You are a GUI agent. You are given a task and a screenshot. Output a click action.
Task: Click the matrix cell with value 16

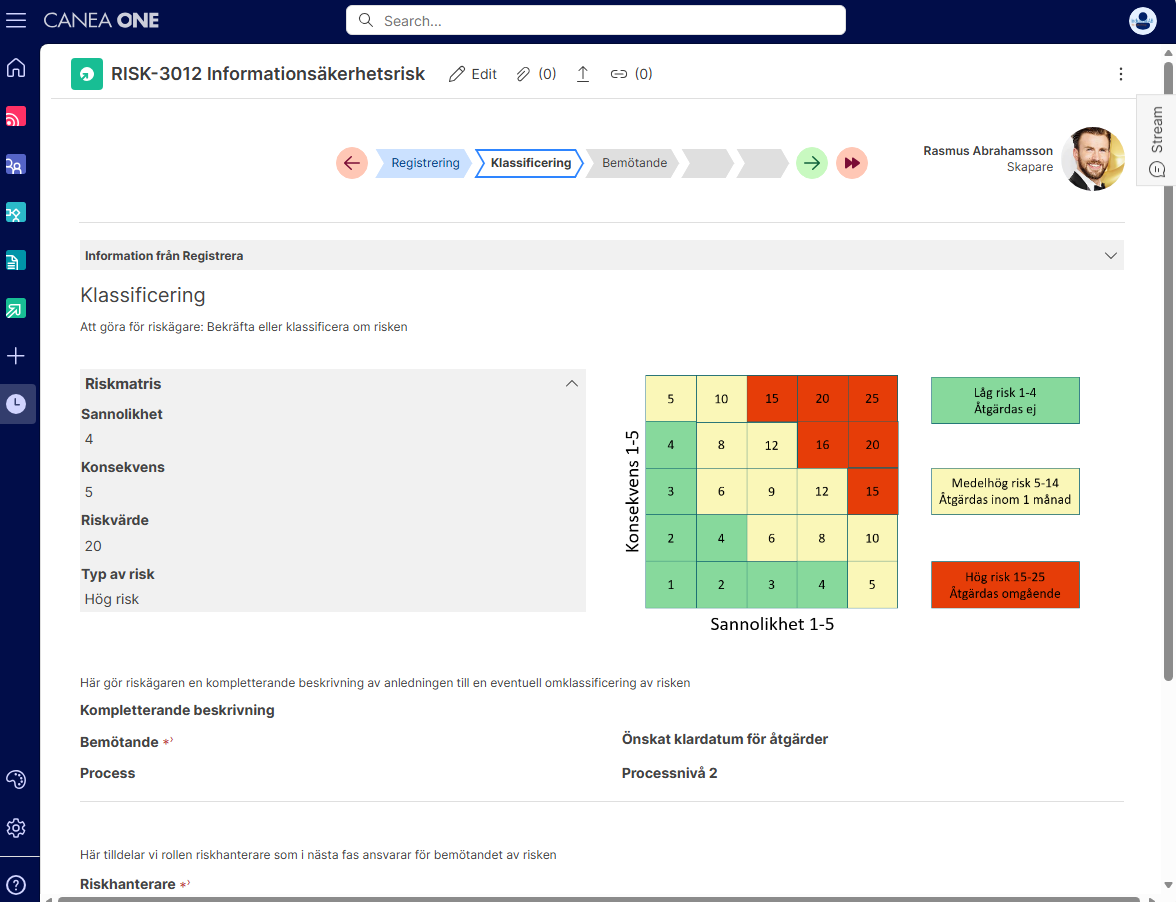(x=822, y=445)
